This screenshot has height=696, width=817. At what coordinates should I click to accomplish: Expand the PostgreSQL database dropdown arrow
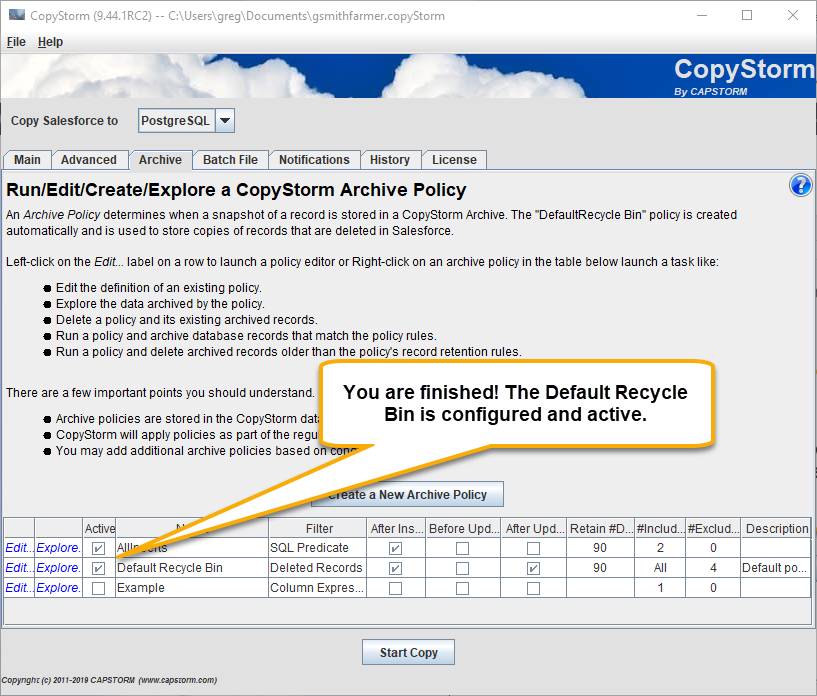[x=225, y=120]
